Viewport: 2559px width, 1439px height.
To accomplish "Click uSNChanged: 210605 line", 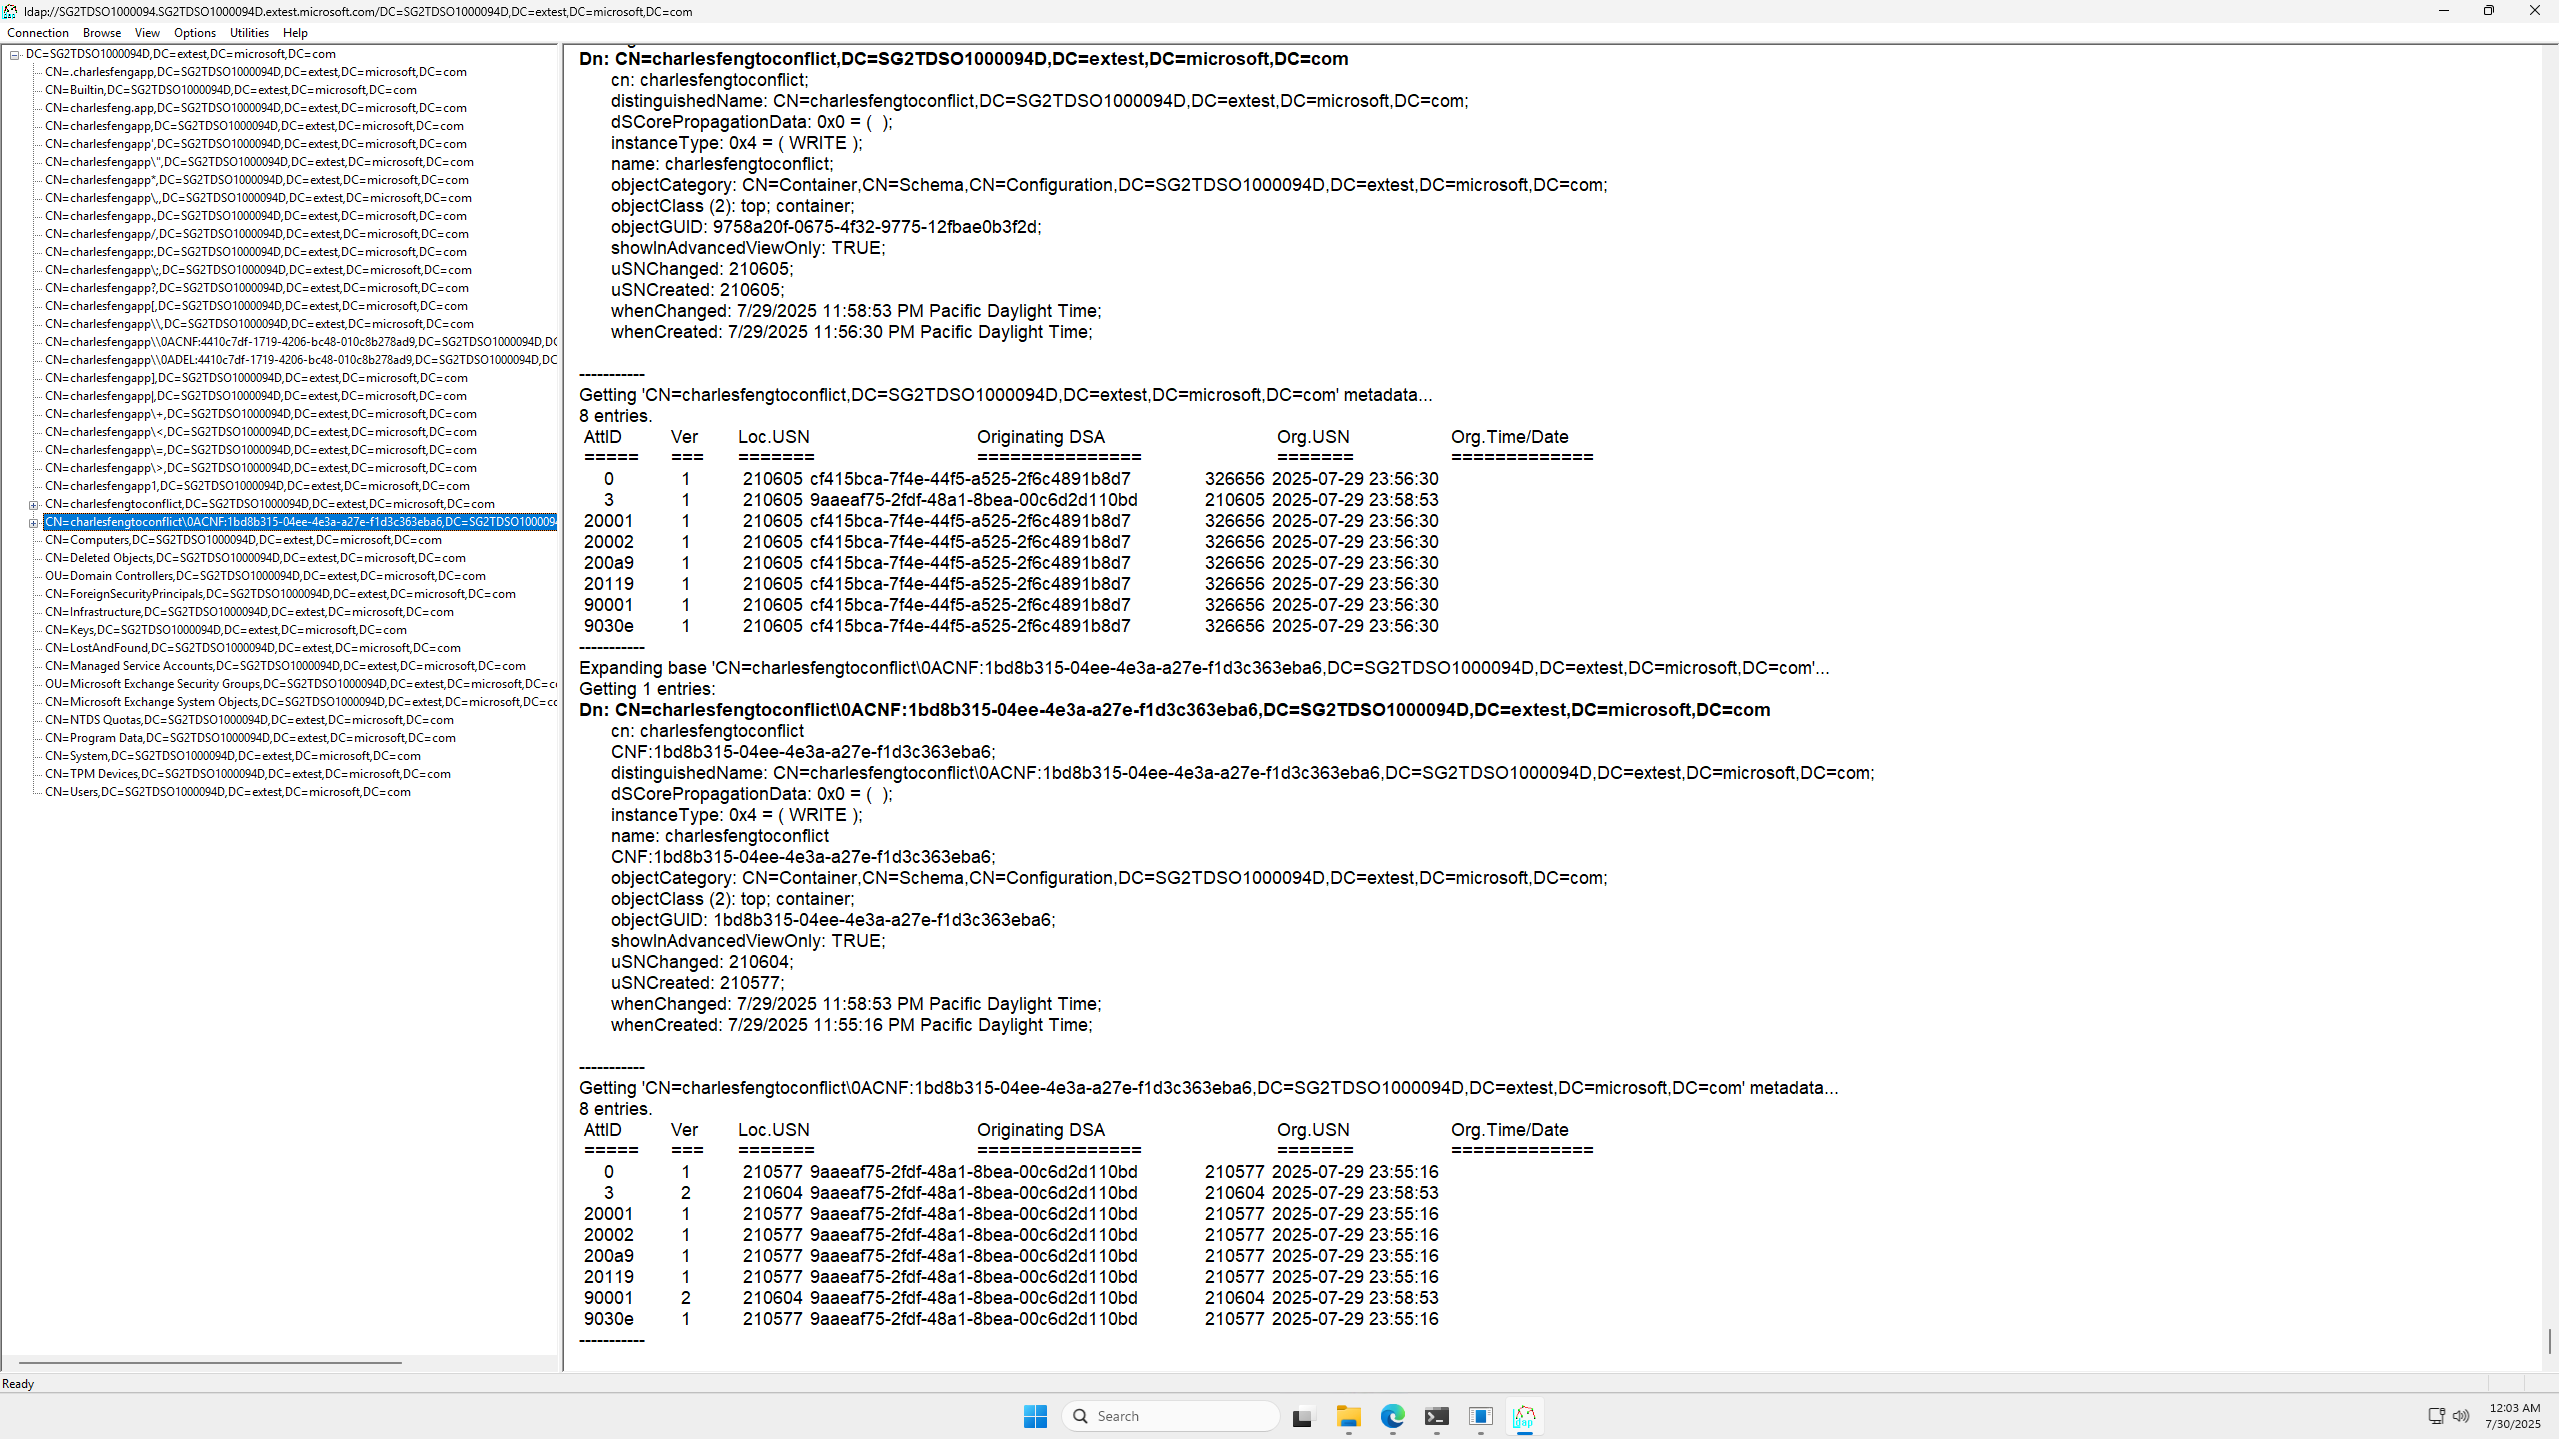I will point(702,269).
